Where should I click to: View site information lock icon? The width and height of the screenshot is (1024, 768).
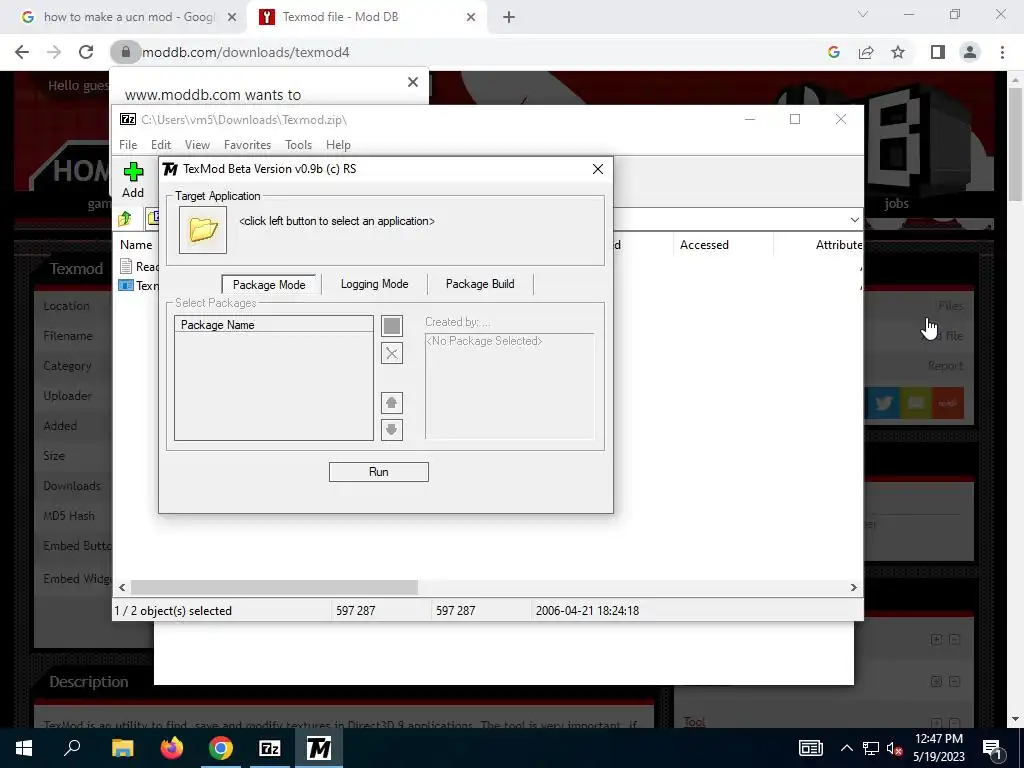tap(125, 52)
